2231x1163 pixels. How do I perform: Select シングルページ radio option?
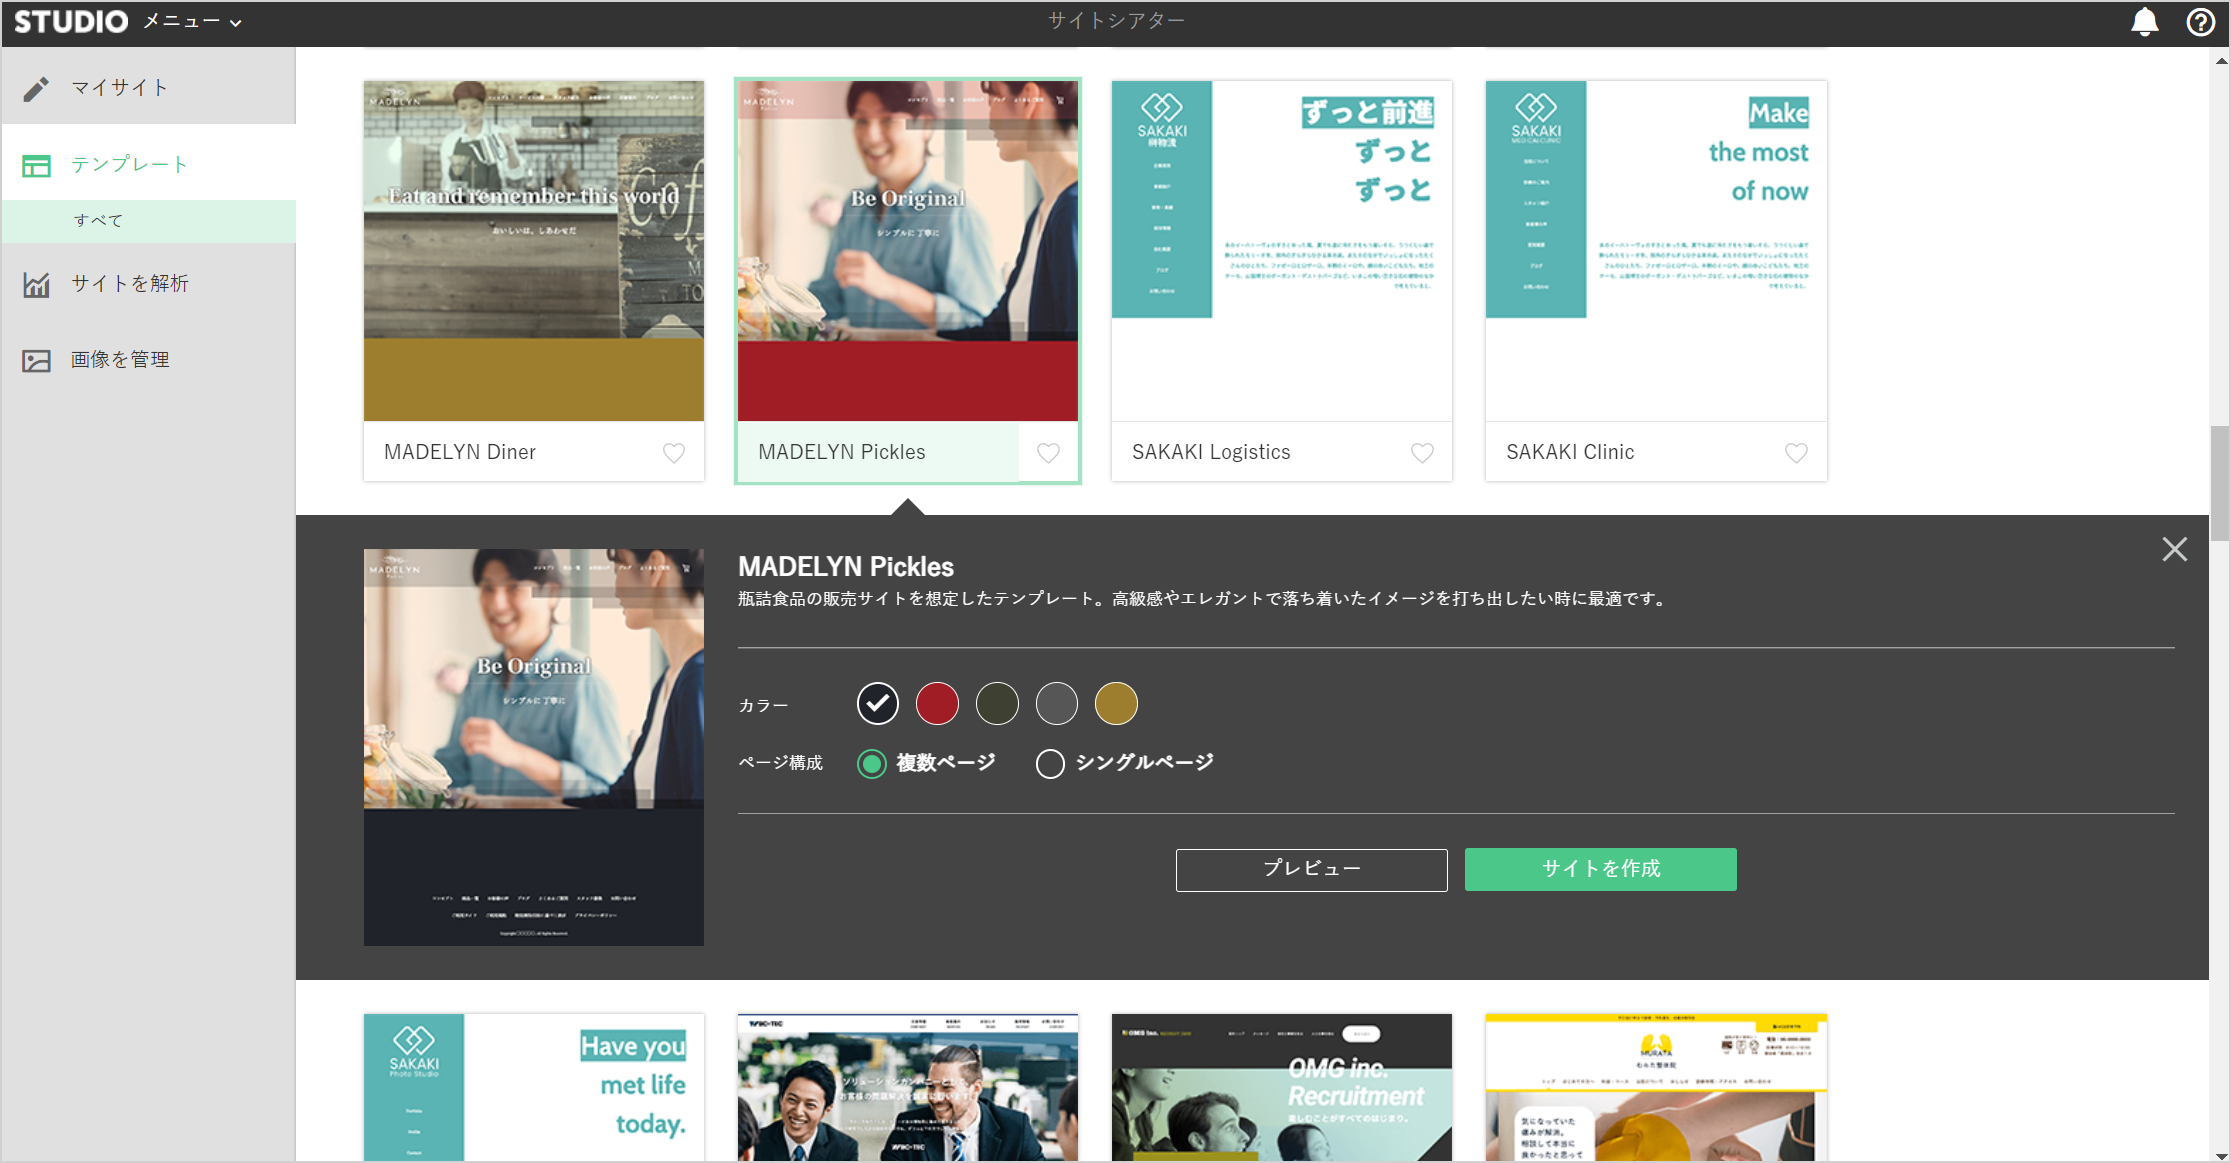pos(1050,764)
